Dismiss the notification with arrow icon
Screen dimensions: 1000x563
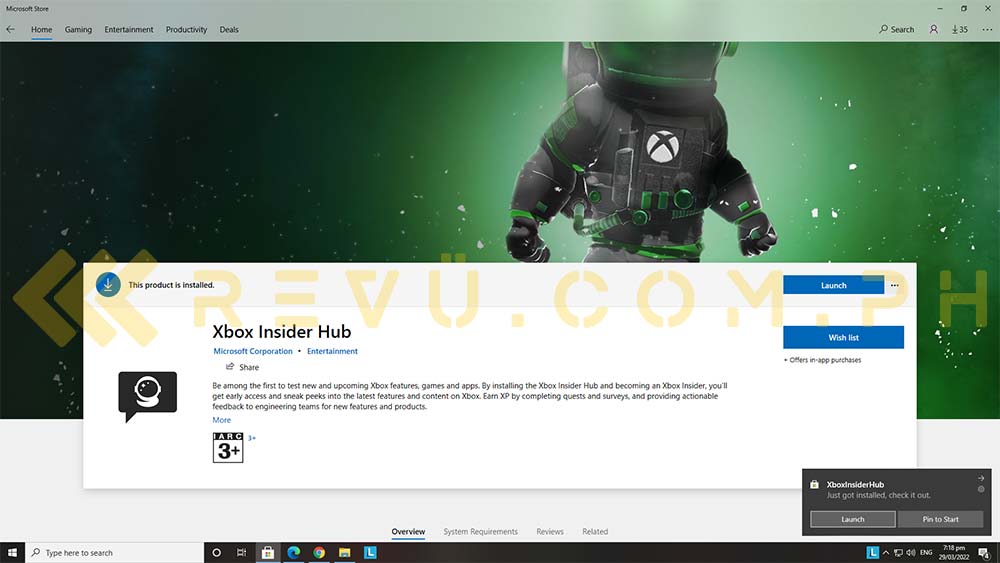pos(981,478)
